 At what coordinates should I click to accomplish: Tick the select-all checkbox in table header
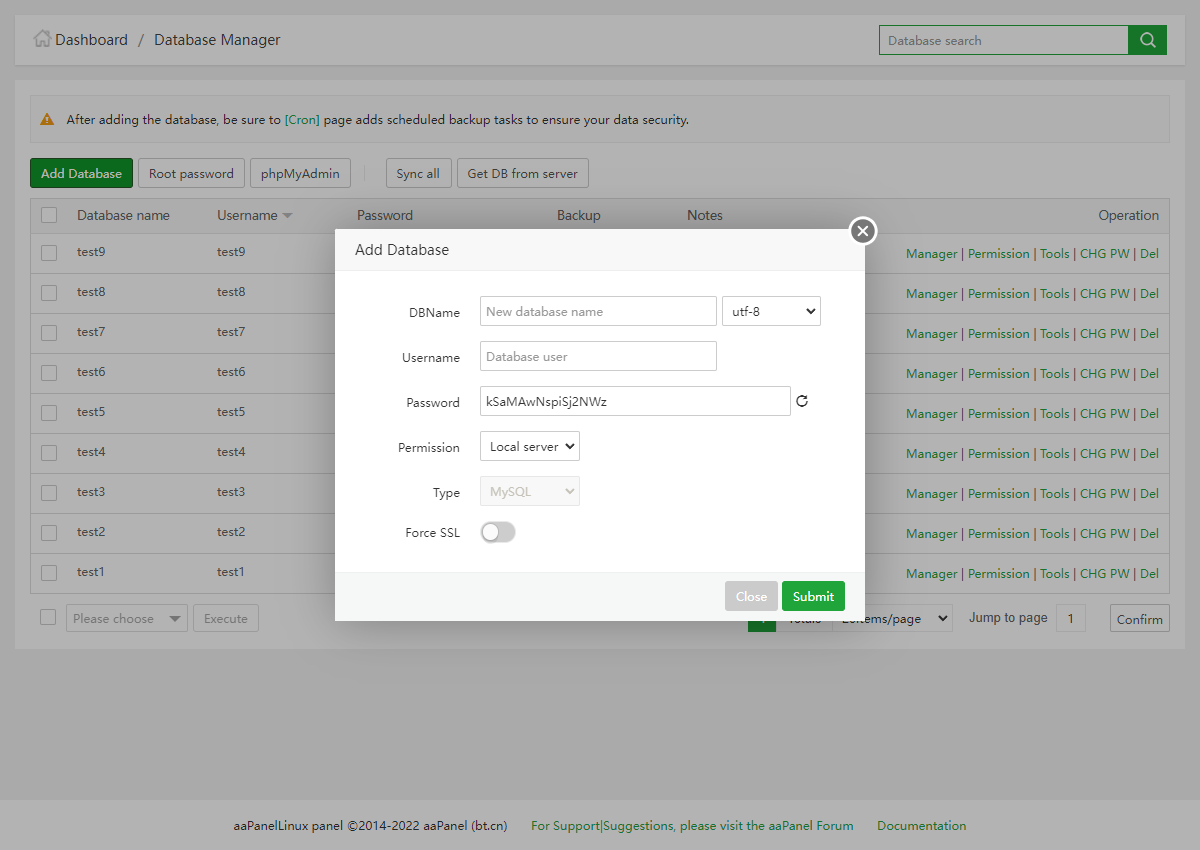[x=49, y=215]
